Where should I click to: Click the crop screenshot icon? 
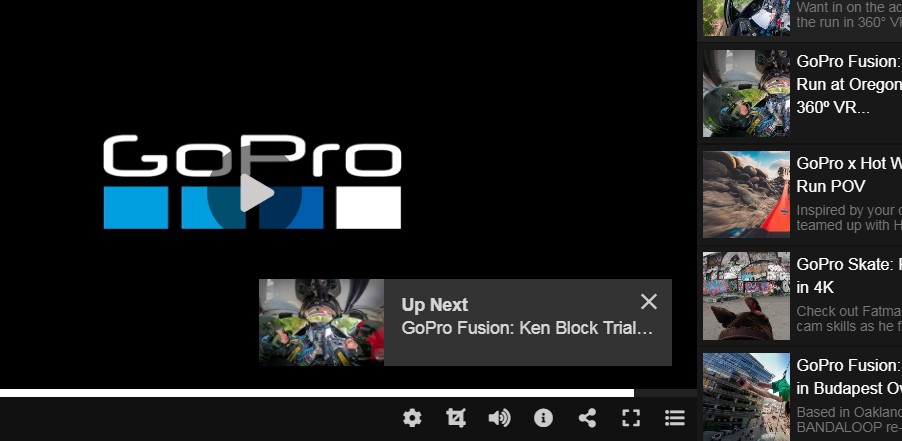point(456,418)
